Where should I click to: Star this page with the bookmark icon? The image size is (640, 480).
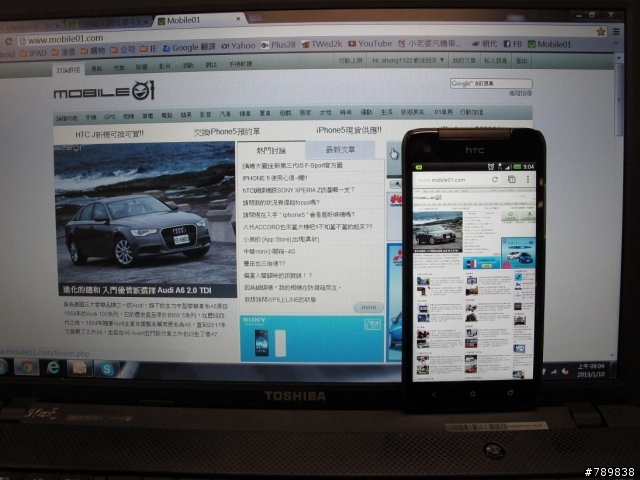pos(601,31)
